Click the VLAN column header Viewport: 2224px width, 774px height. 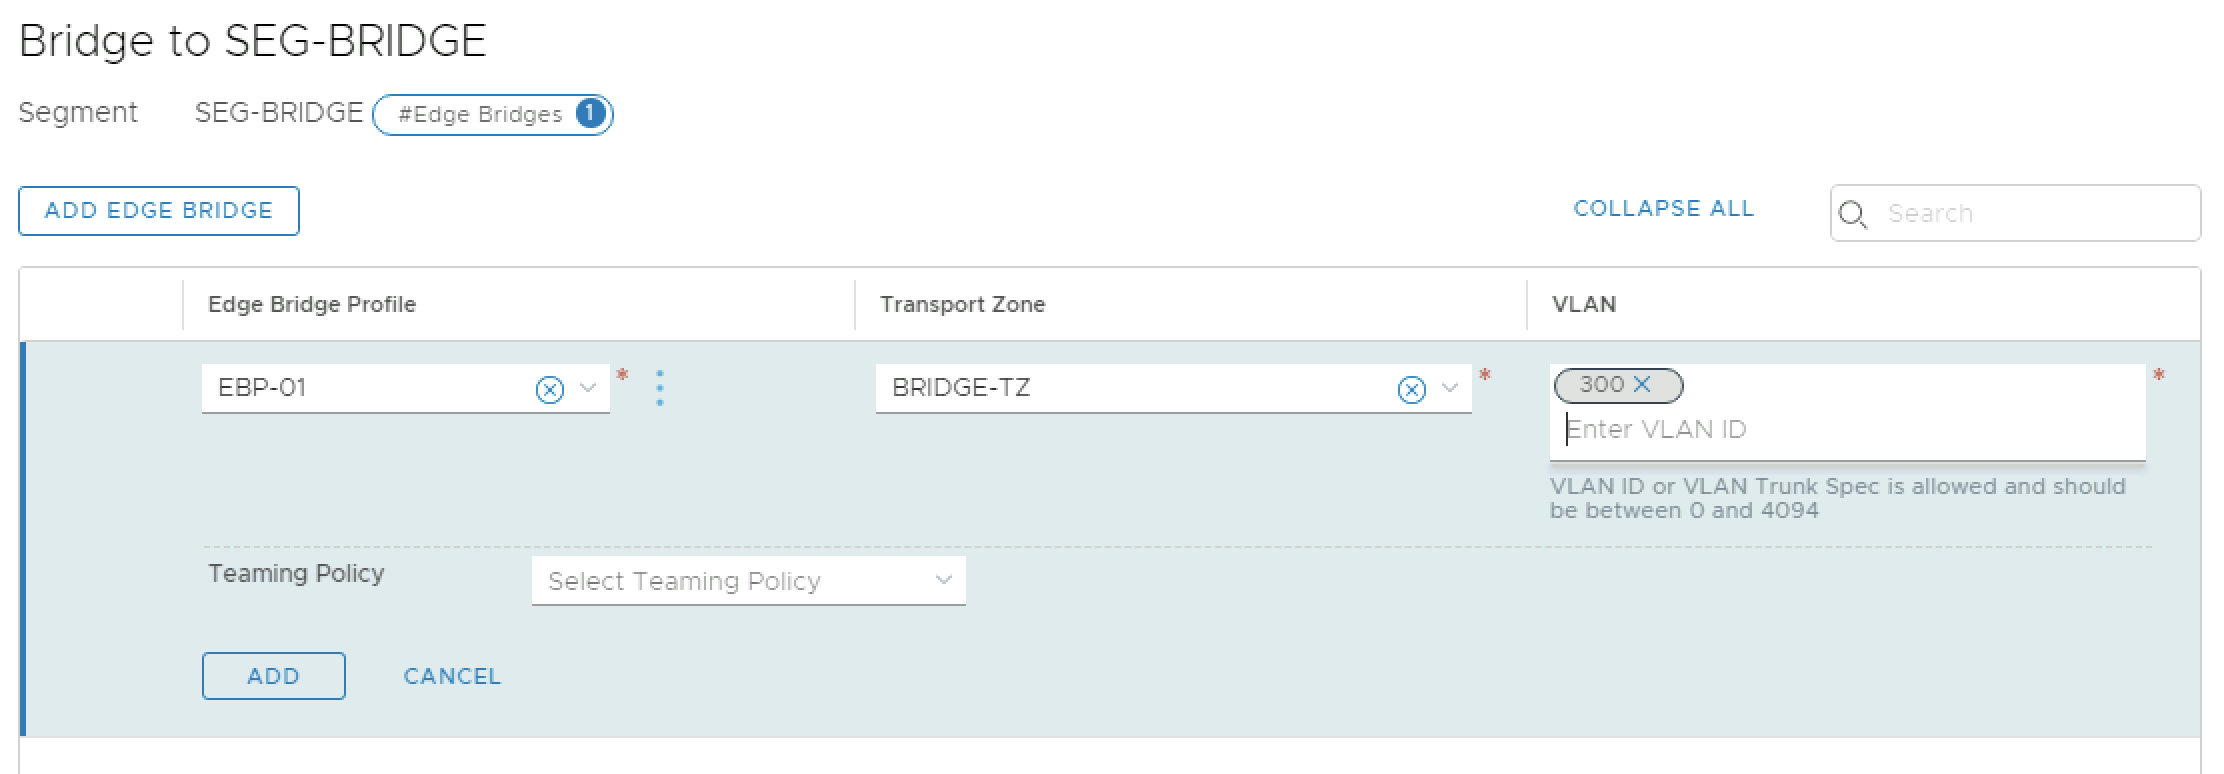coord(1584,305)
